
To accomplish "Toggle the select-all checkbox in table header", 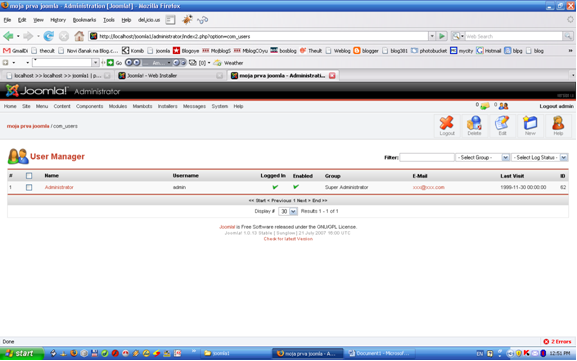I will (29, 176).
